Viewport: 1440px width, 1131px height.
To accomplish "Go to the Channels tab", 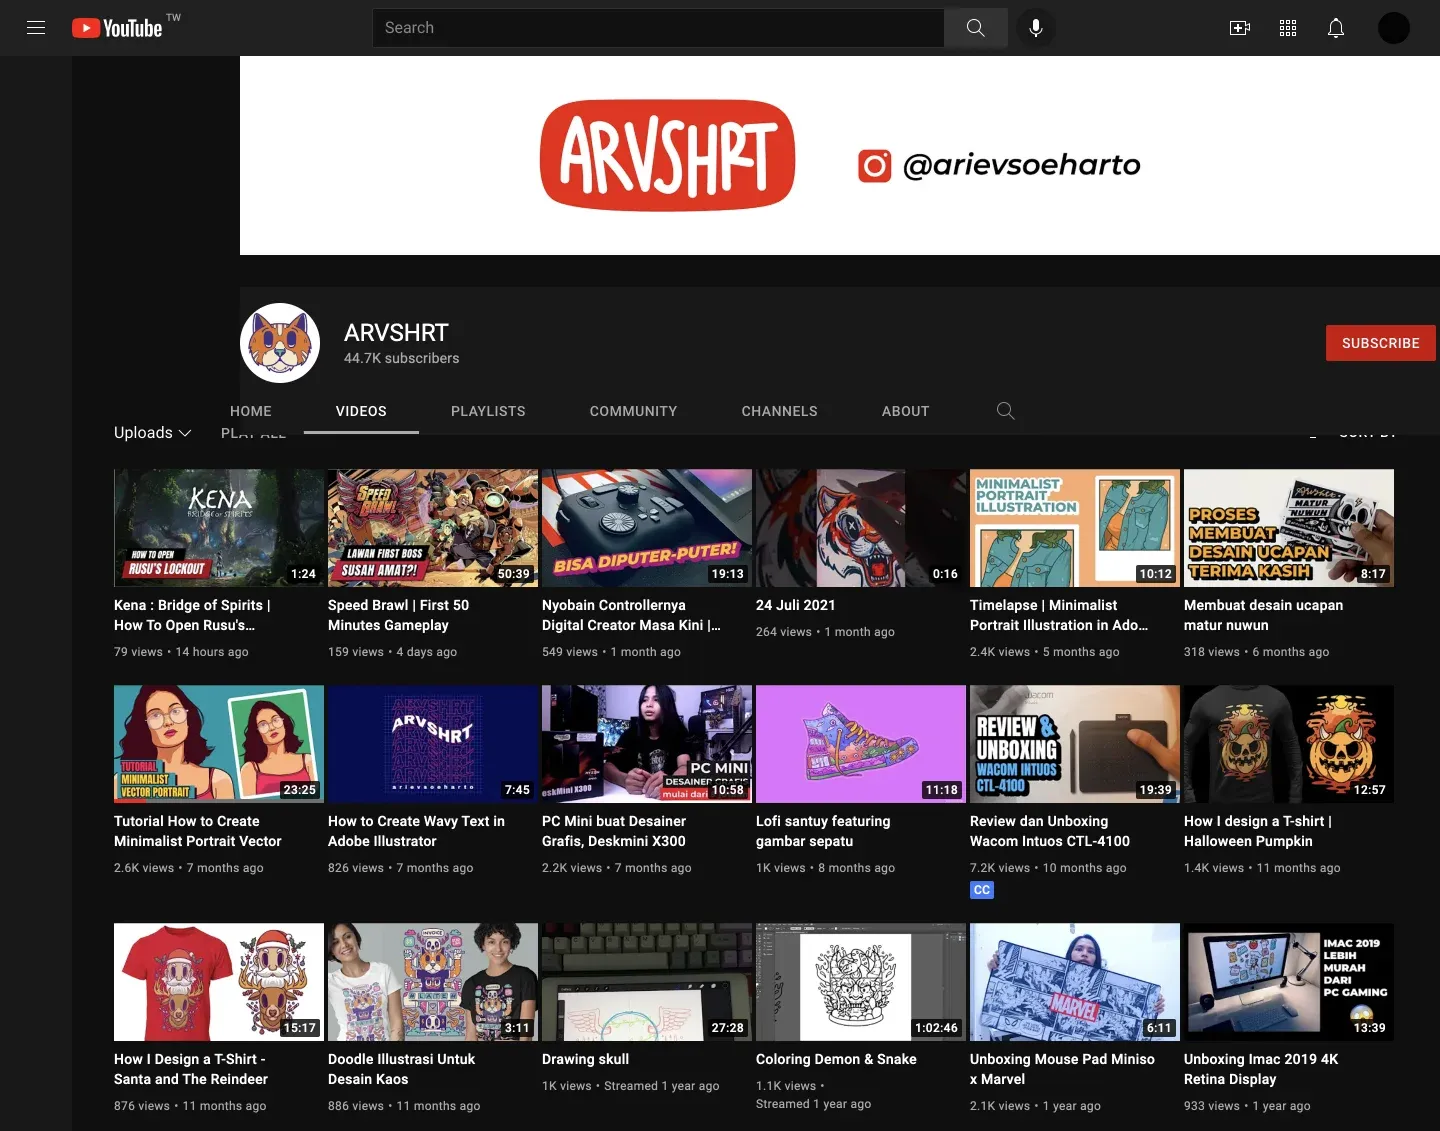I will click(779, 411).
